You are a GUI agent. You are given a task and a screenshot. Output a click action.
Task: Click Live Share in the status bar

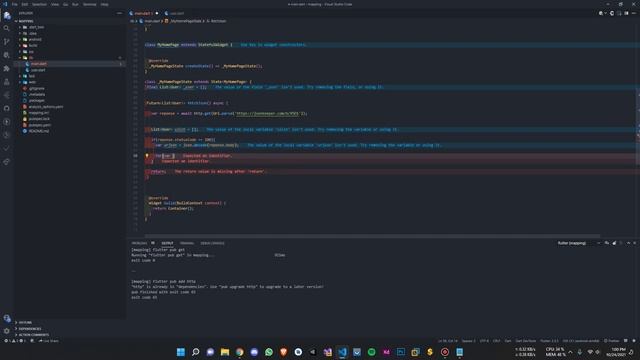(x=49, y=341)
